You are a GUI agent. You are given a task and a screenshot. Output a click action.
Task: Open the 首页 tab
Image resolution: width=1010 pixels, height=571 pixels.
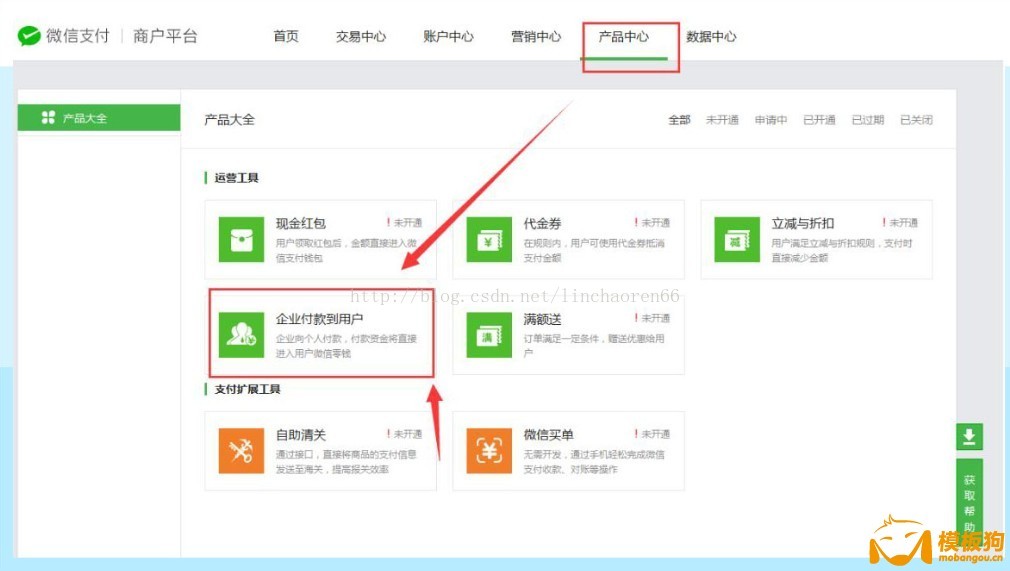(x=286, y=36)
